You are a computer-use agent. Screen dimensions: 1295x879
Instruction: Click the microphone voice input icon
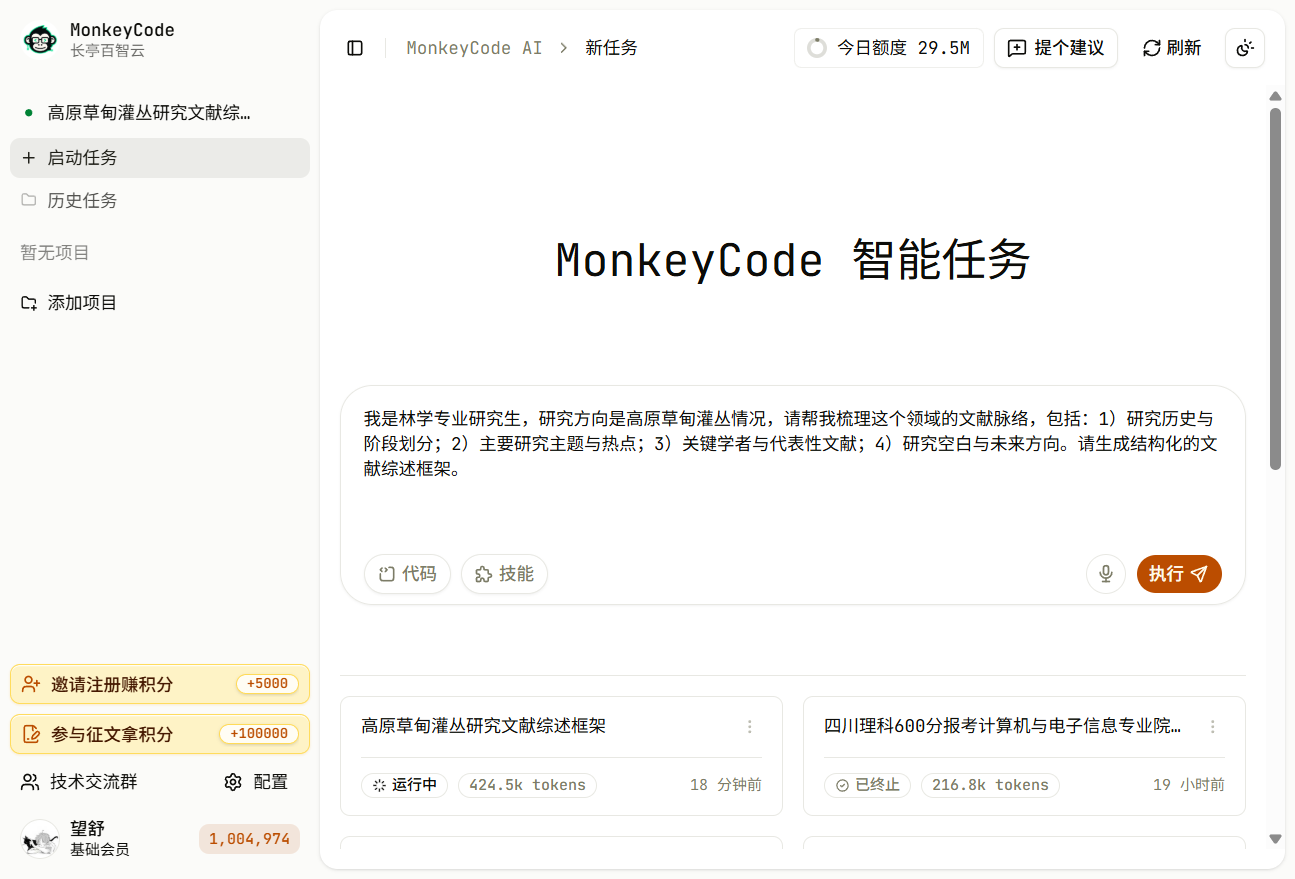(x=1106, y=574)
